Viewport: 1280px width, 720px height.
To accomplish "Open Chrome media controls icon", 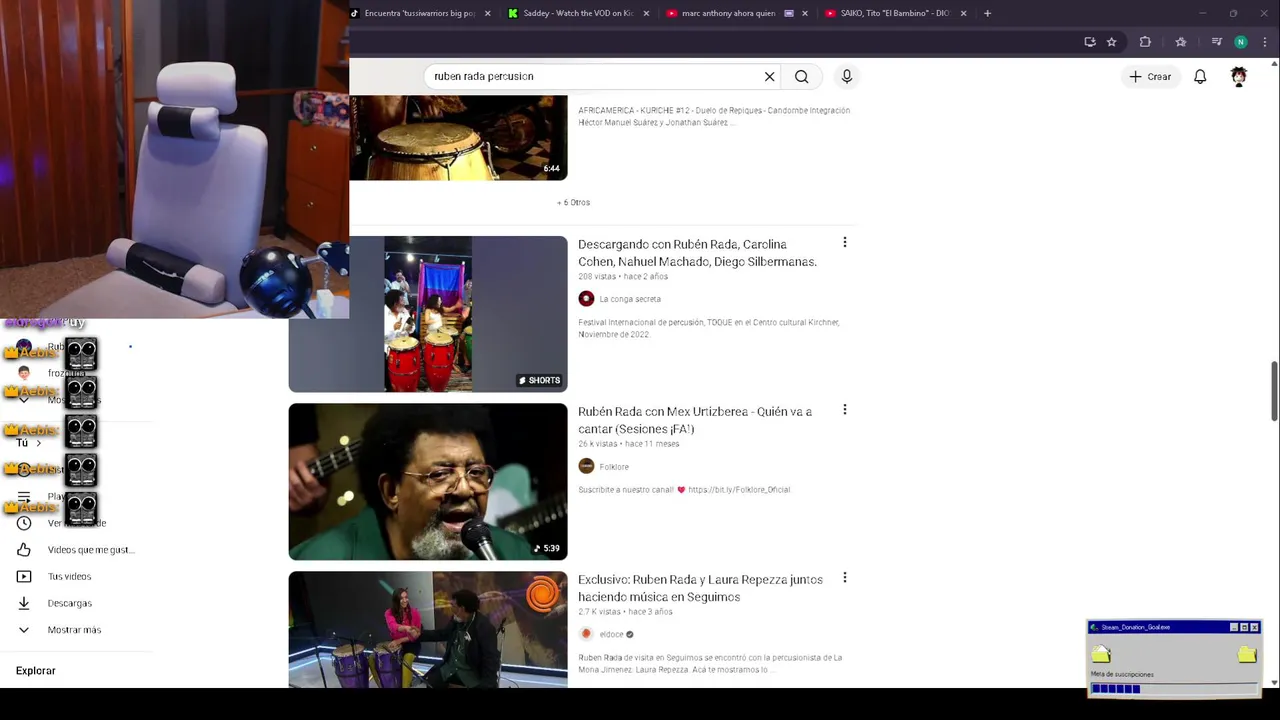I will (1216, 42).
